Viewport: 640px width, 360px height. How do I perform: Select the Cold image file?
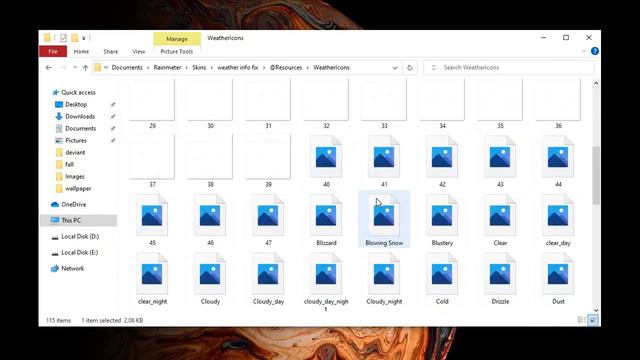coord(442,279)
